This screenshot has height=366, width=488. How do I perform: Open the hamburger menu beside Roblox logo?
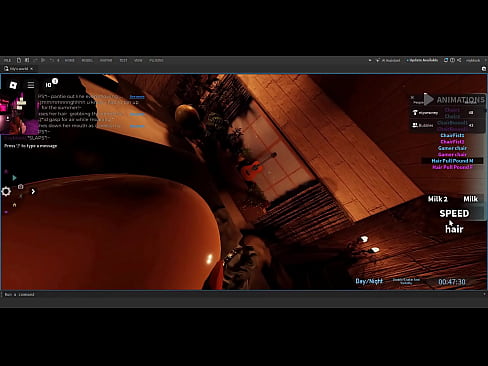tap(31, 85)
